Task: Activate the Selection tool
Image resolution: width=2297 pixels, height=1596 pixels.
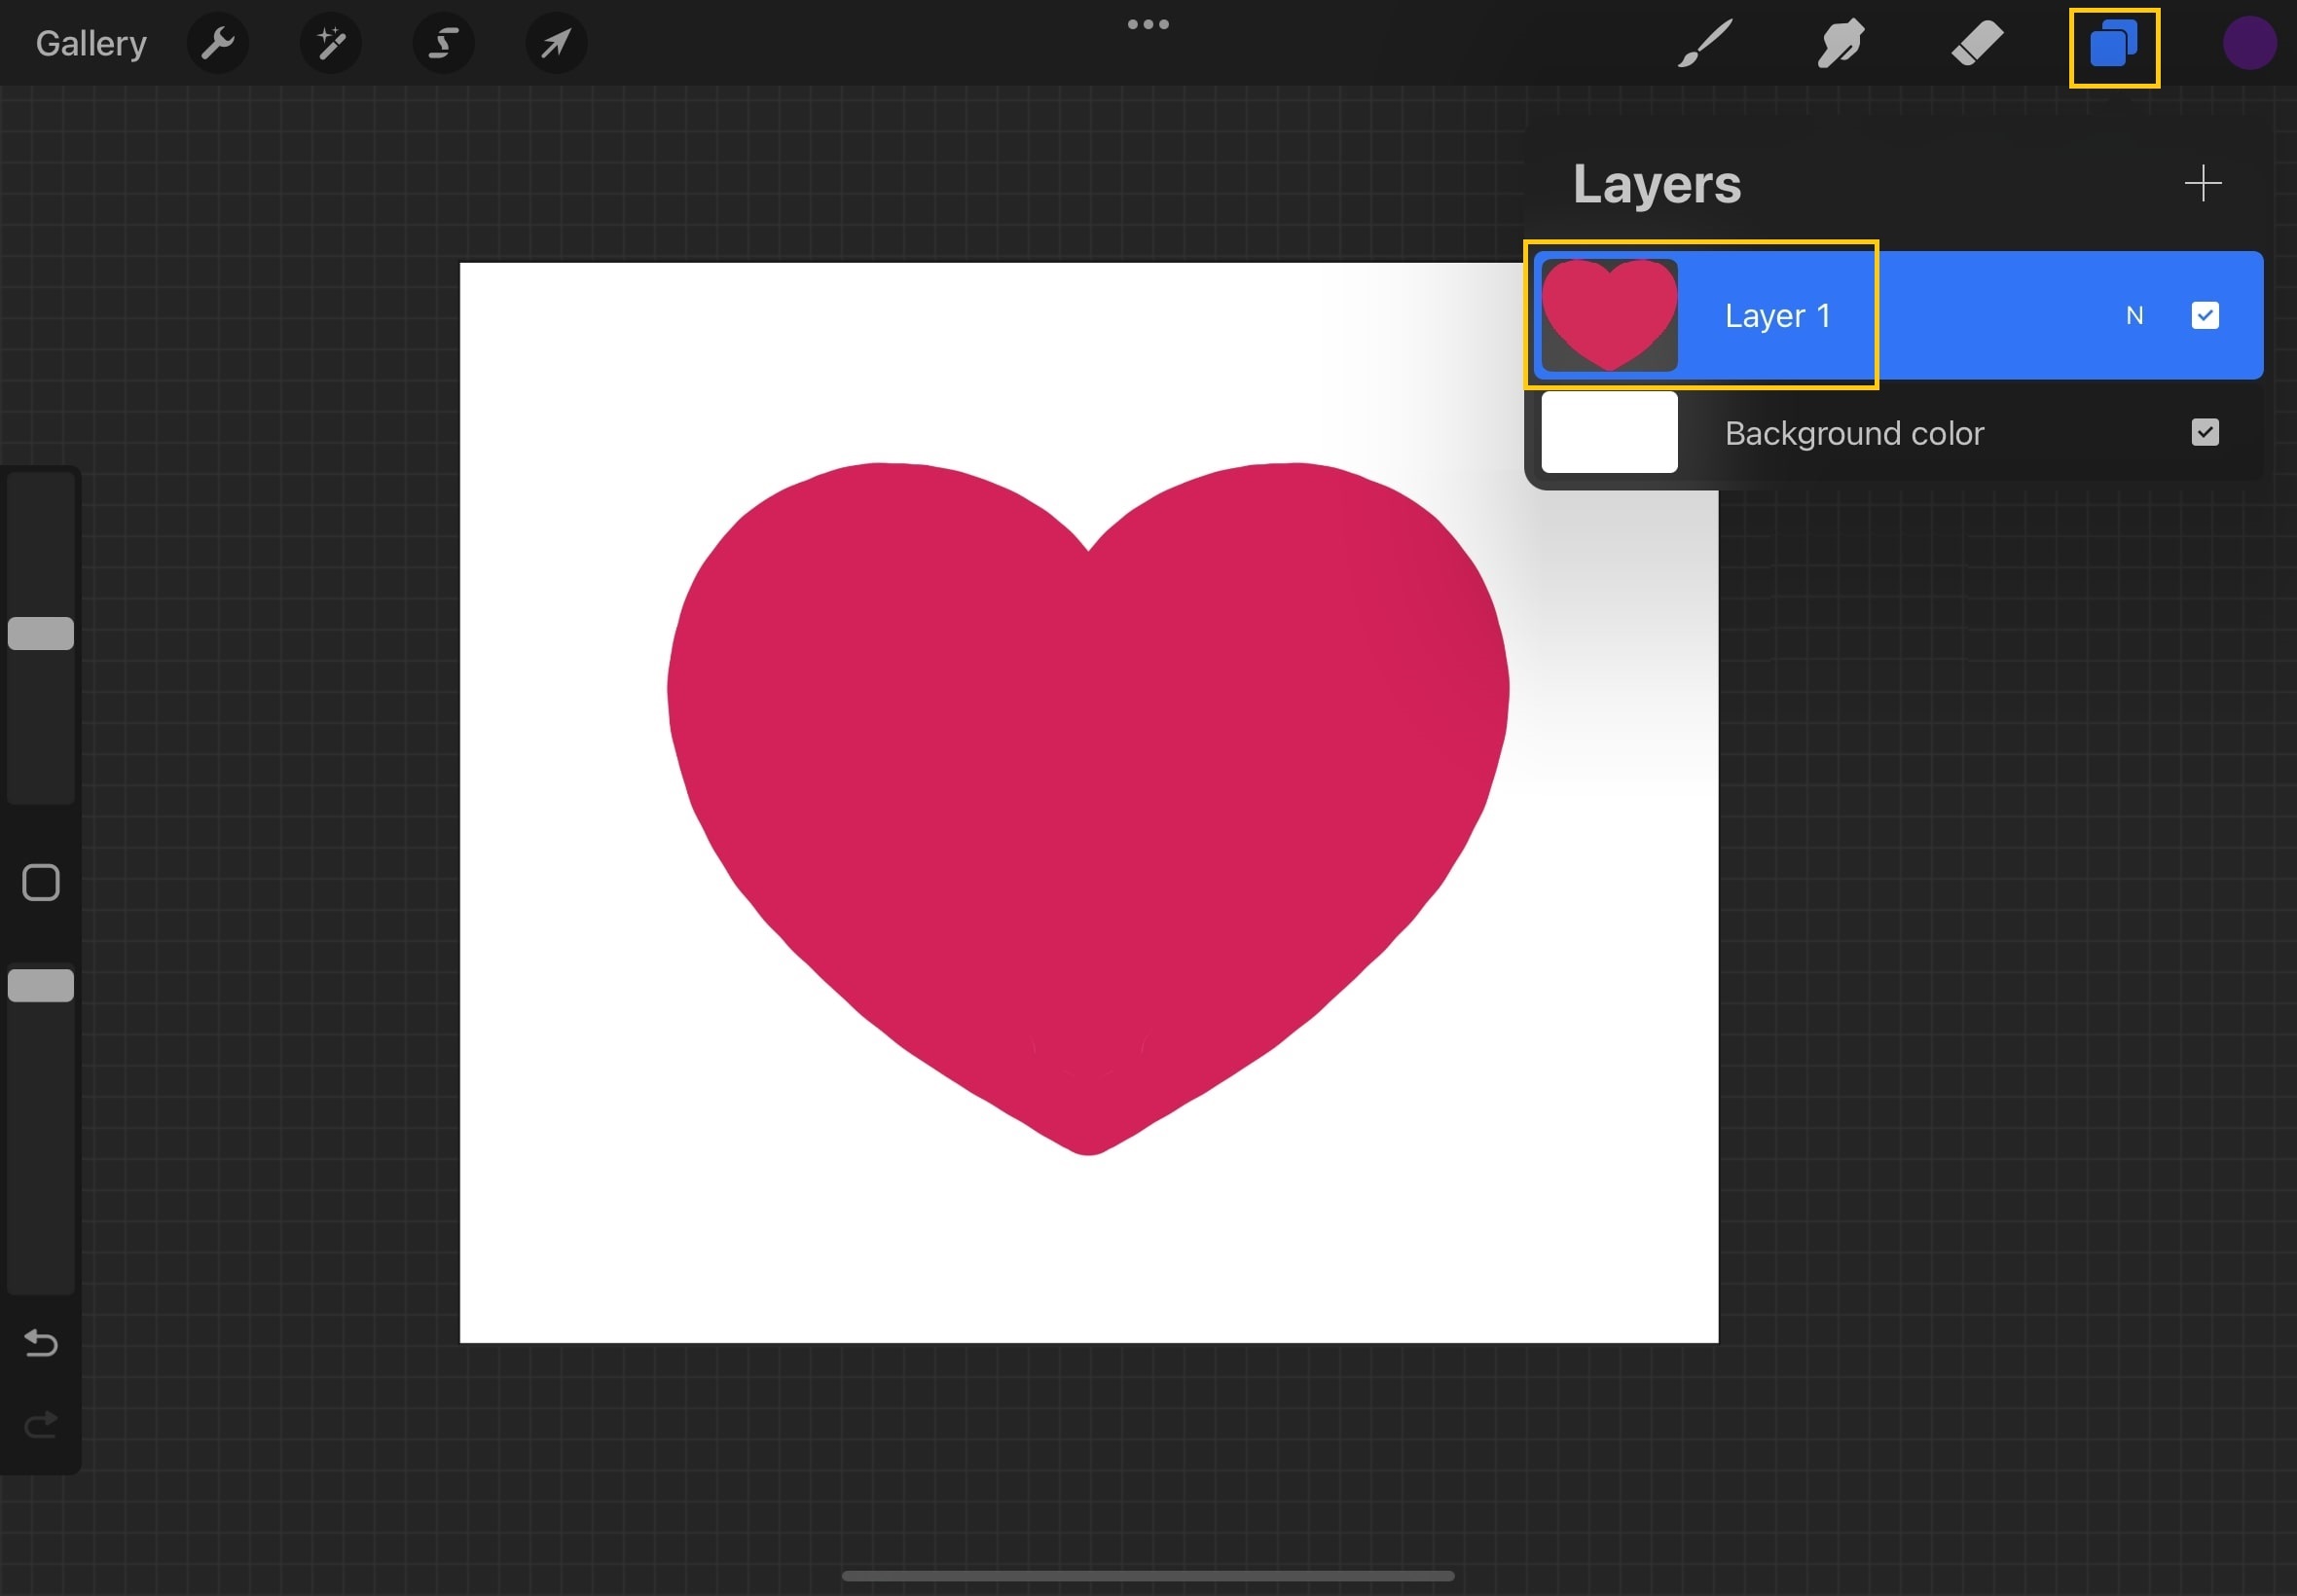Action: coord(443,43)
